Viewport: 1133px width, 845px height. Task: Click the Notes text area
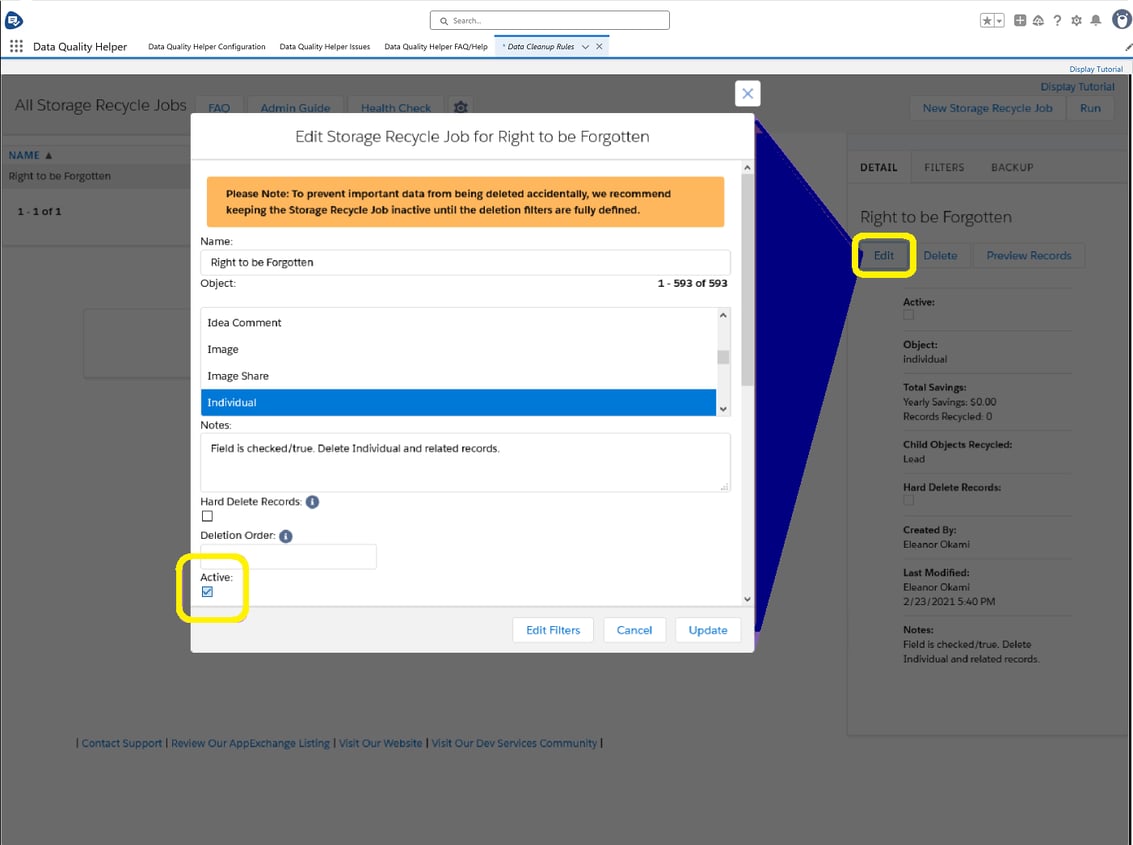tap(465, 463)
